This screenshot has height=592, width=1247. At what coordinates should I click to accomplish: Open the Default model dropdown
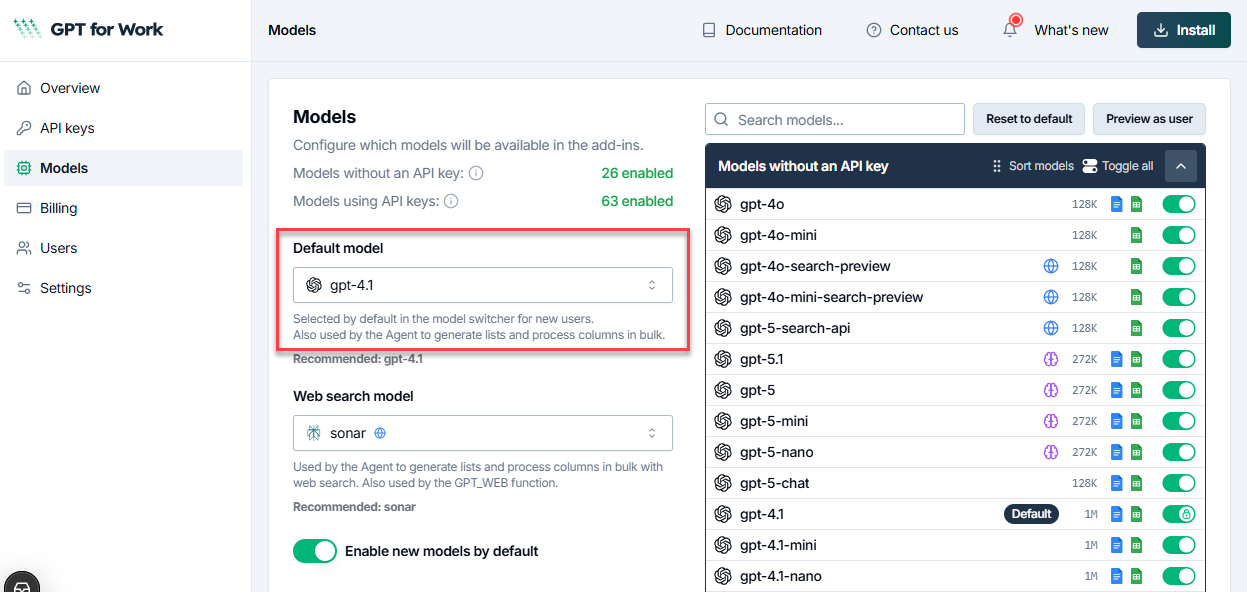tap(482, 285)
